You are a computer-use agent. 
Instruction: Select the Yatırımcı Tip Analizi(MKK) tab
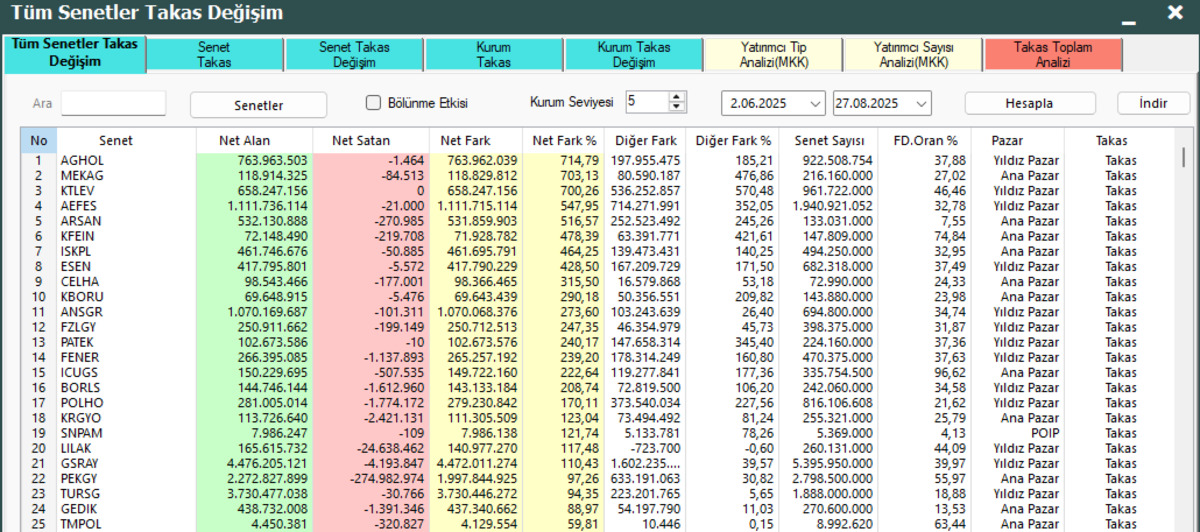(773, 55)
